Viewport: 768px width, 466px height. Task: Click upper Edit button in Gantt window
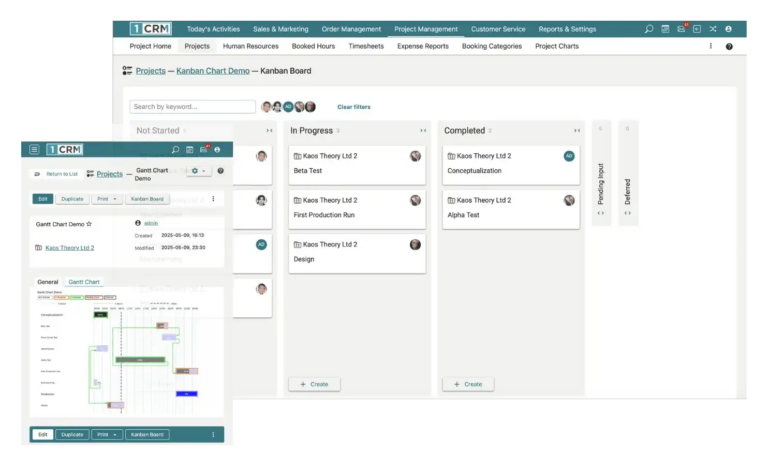(x=43, y=199)
